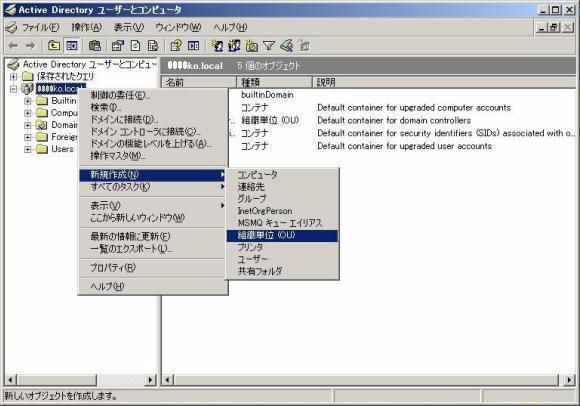Select builtinDomain cell in list
The width and height of the screenshot is (580, 406).
pos(267,95)
